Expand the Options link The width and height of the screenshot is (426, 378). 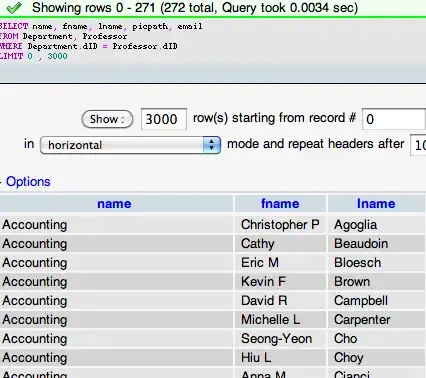(28, 182)
